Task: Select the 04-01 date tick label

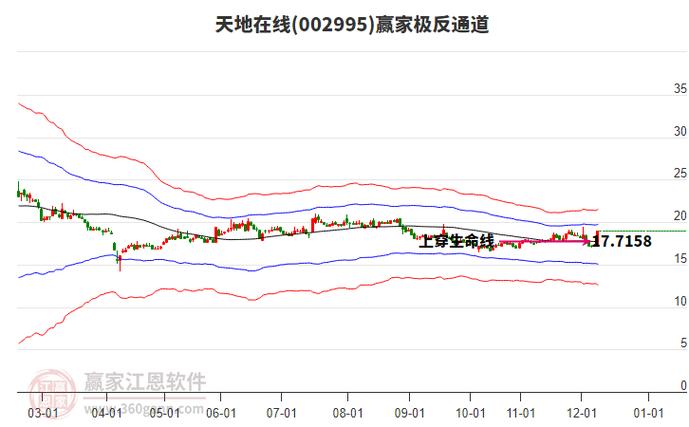Action: 108,411
